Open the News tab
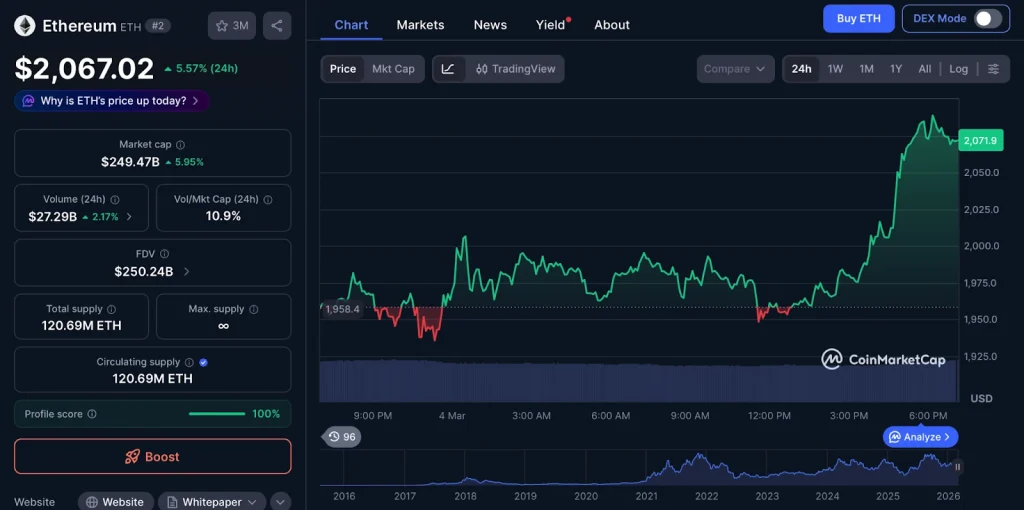This screenshot has width=1024, height=510. pyautogui.click(x=490, y=25)
